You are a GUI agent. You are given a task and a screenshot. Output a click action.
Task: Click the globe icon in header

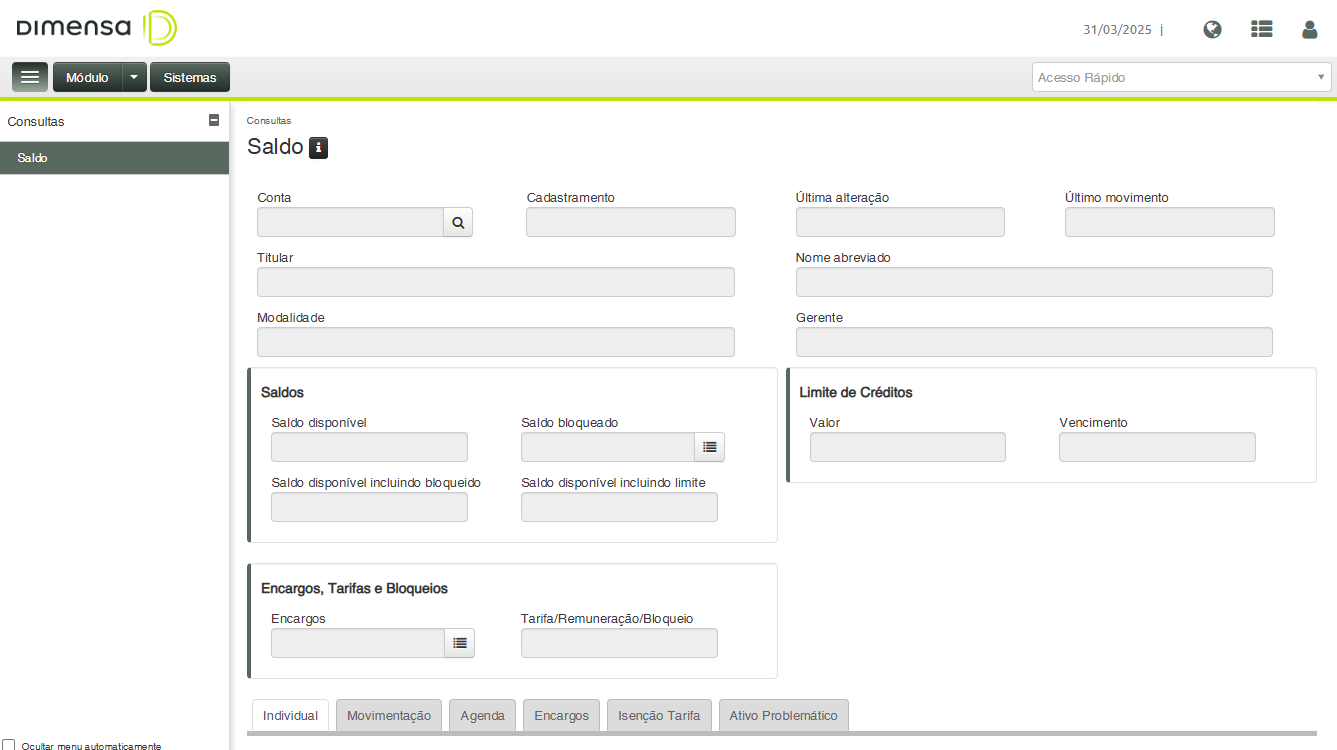coord(1212,29)
